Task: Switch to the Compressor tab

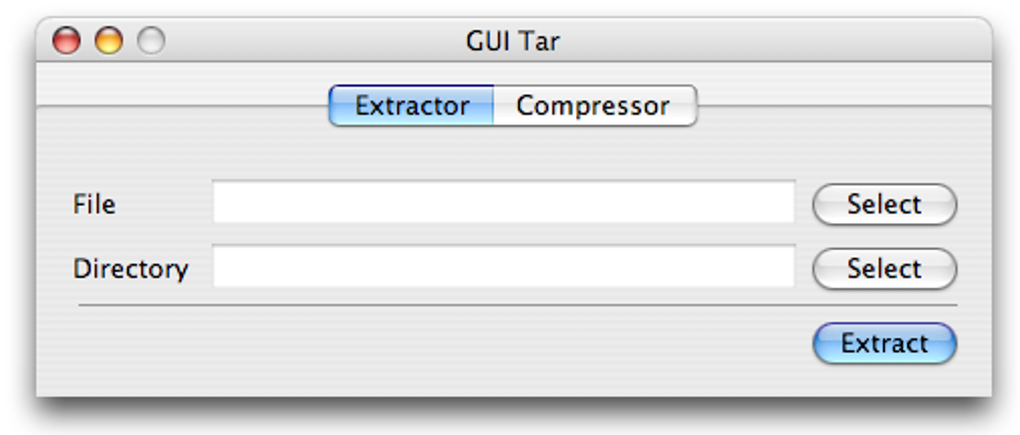Action: click(x=593, y=106)
